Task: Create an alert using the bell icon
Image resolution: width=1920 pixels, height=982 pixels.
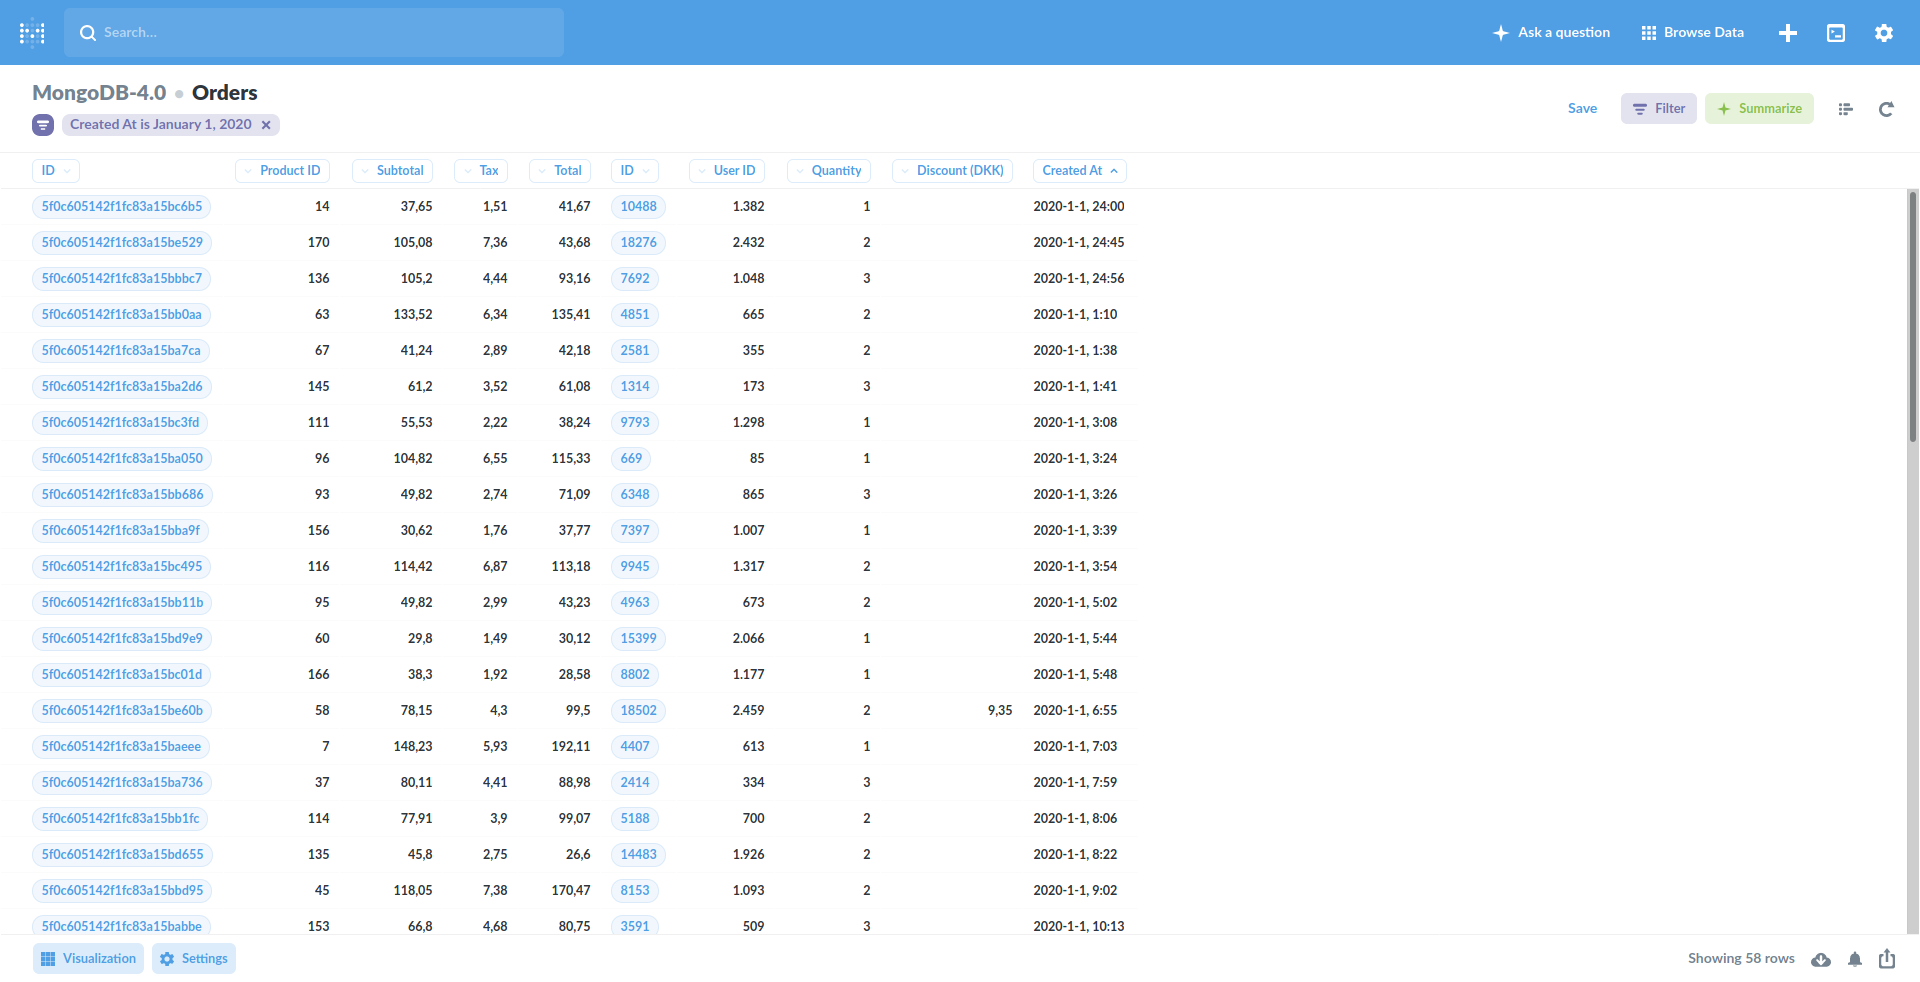Action: (1854, 959)
